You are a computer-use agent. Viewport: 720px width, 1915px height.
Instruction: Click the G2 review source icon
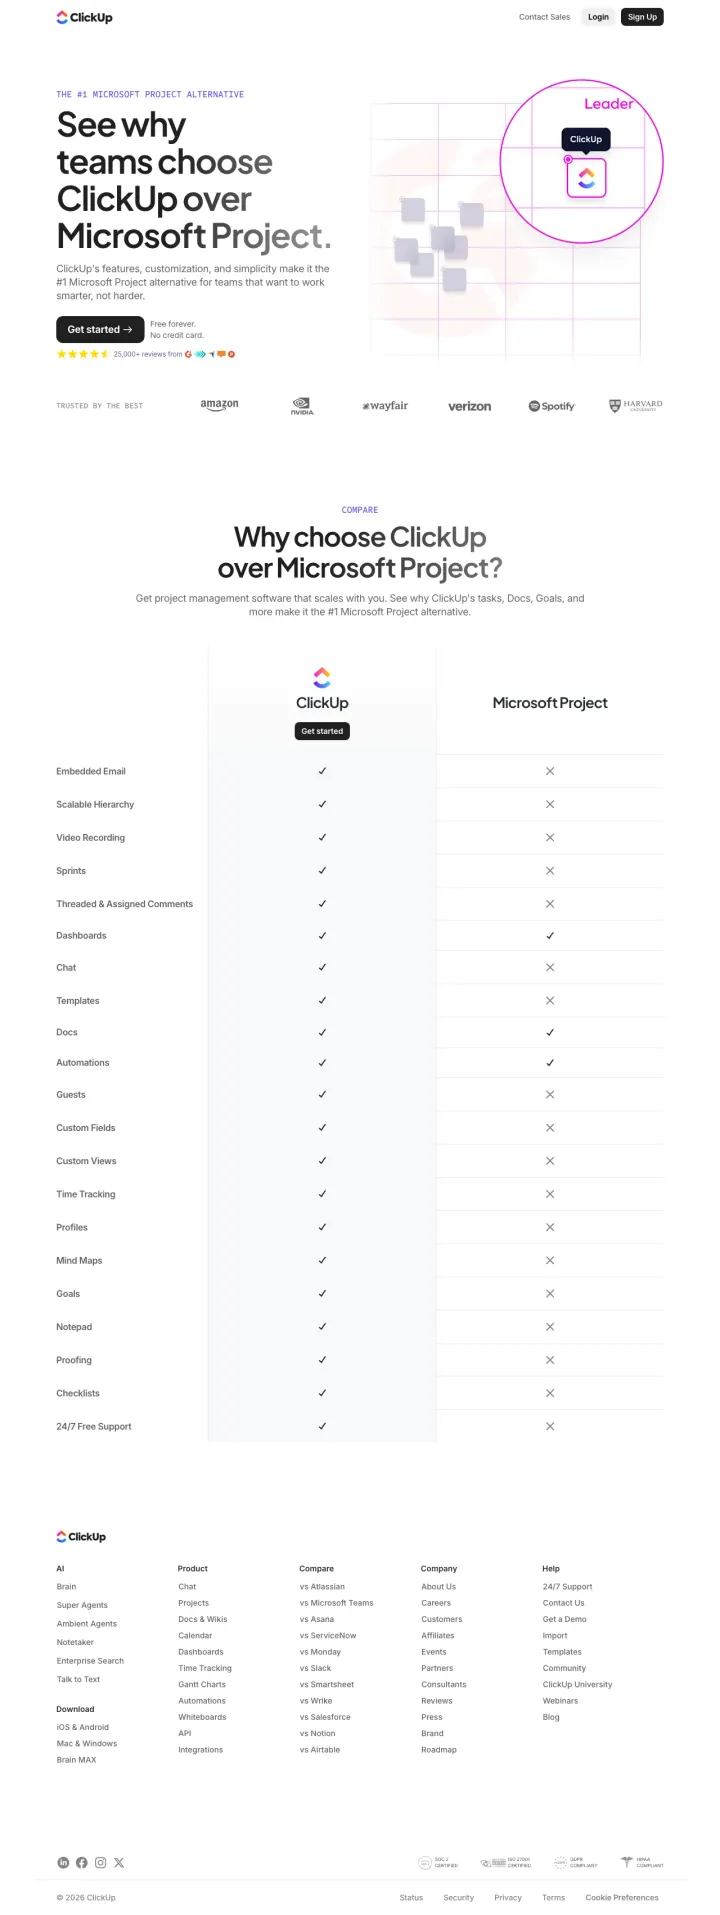188,354
